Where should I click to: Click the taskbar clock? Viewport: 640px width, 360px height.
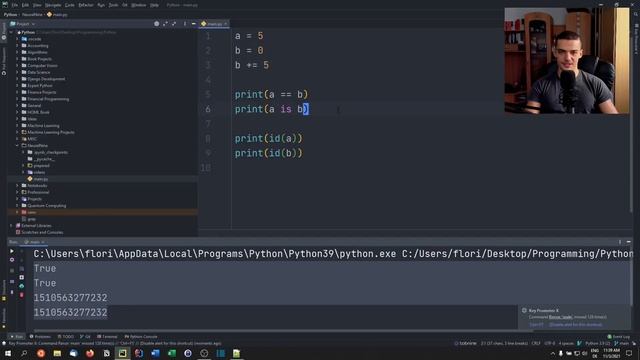[611, 353]
